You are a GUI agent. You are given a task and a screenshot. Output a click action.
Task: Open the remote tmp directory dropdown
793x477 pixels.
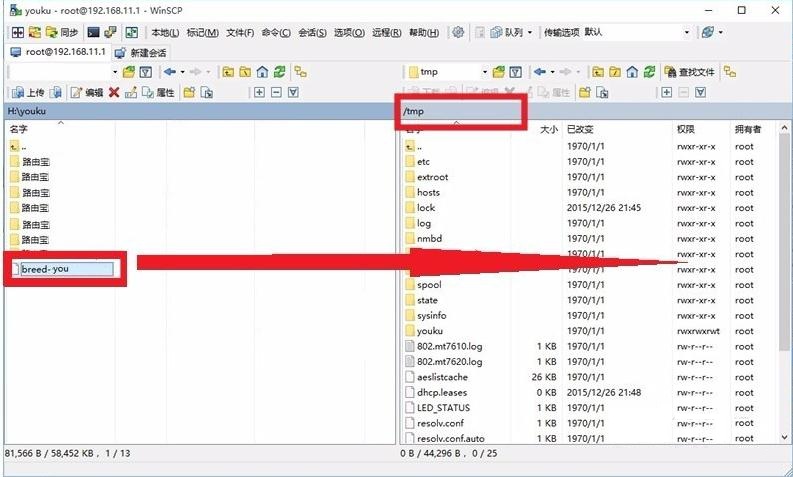pyautogui.click(x=485, y=72)
